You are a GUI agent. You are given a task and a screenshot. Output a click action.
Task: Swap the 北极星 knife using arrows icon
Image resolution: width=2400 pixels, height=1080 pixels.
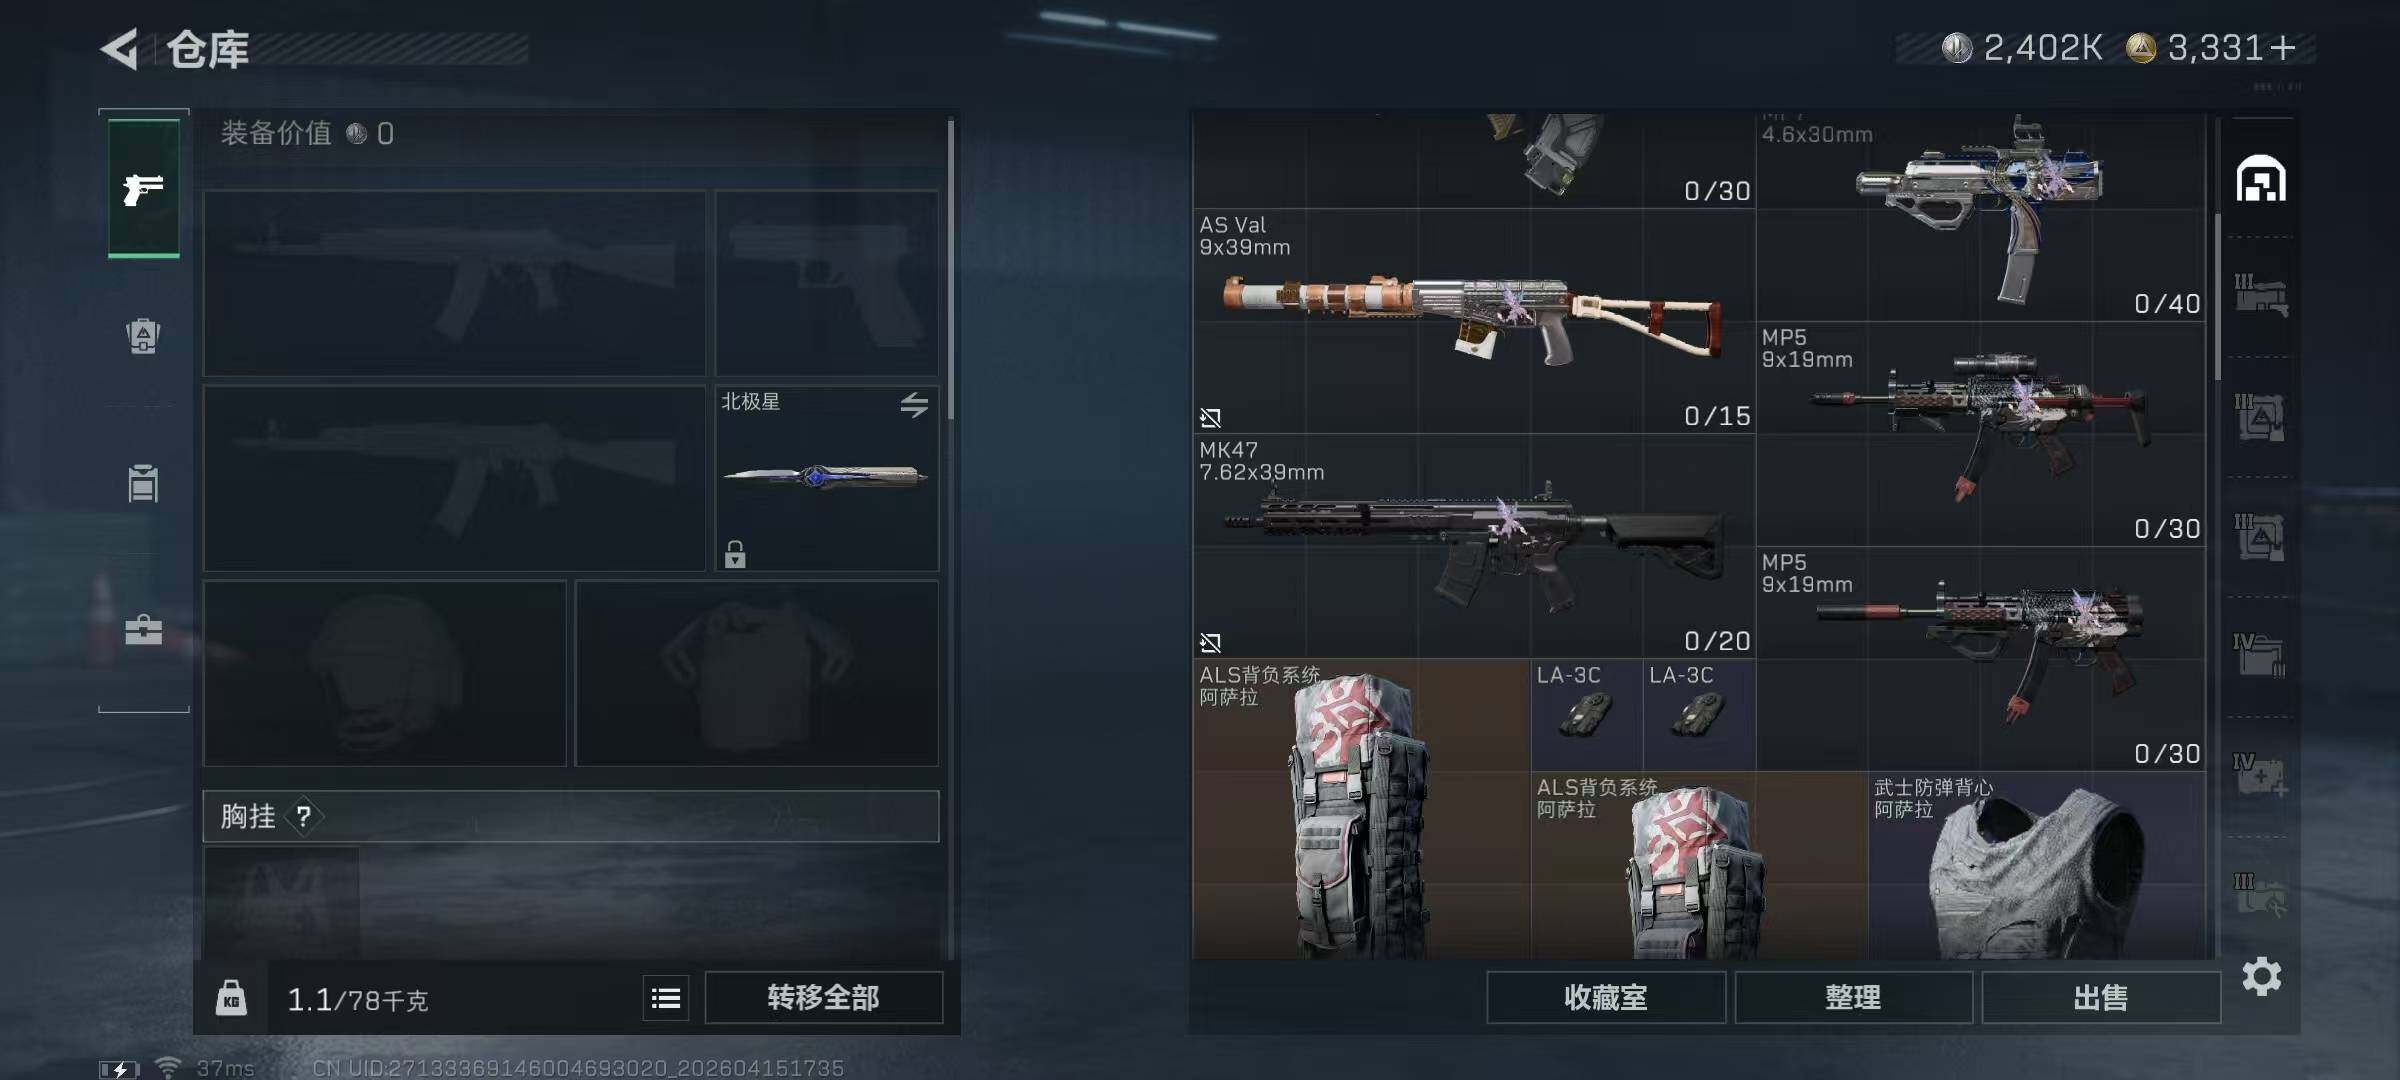pyautogui.click(x=914, y=405)
